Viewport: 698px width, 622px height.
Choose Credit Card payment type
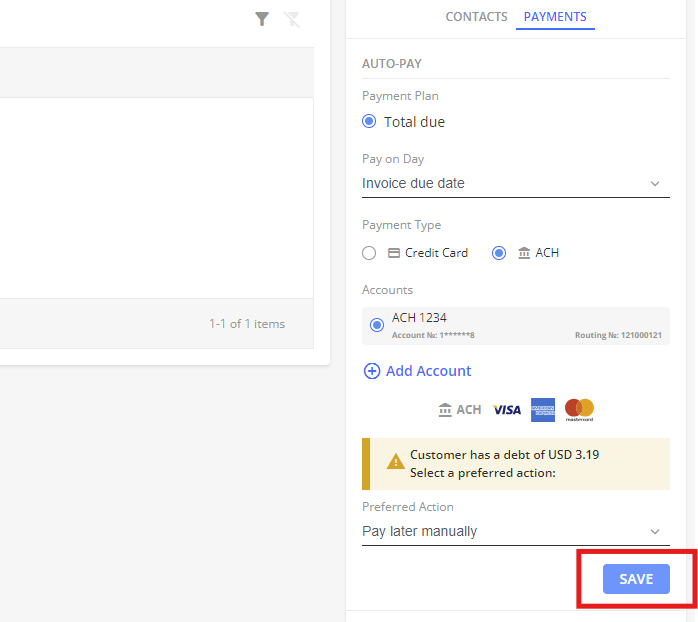[x=370, y=253]
